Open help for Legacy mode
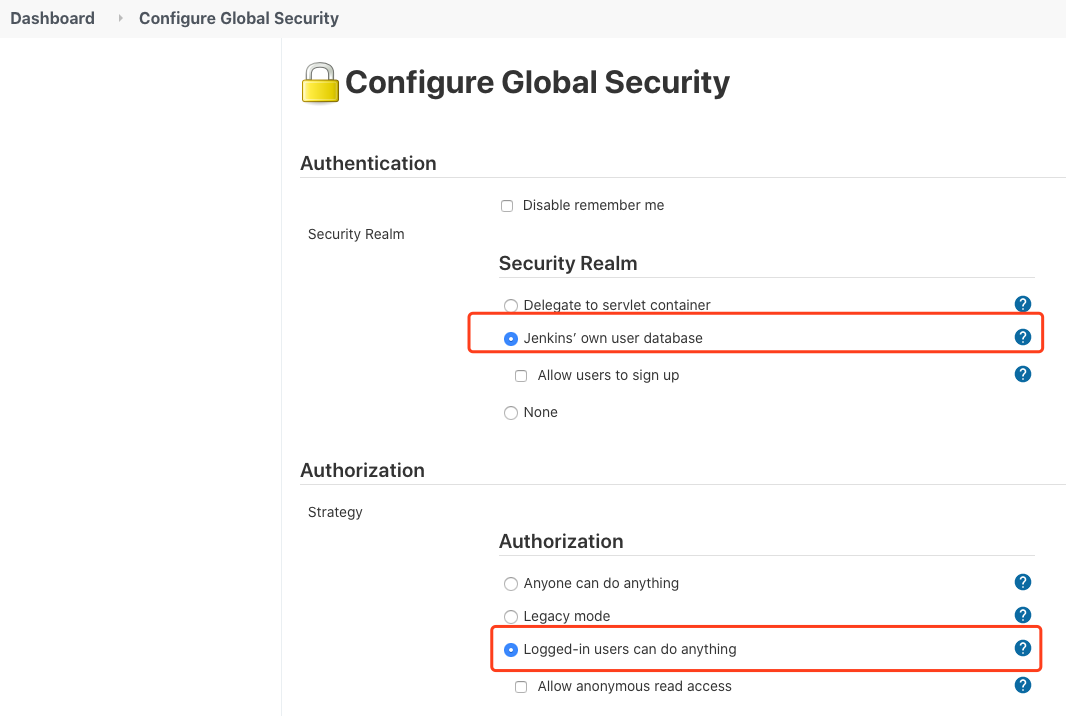1066x716 pixels. [x=1022, y=615]
